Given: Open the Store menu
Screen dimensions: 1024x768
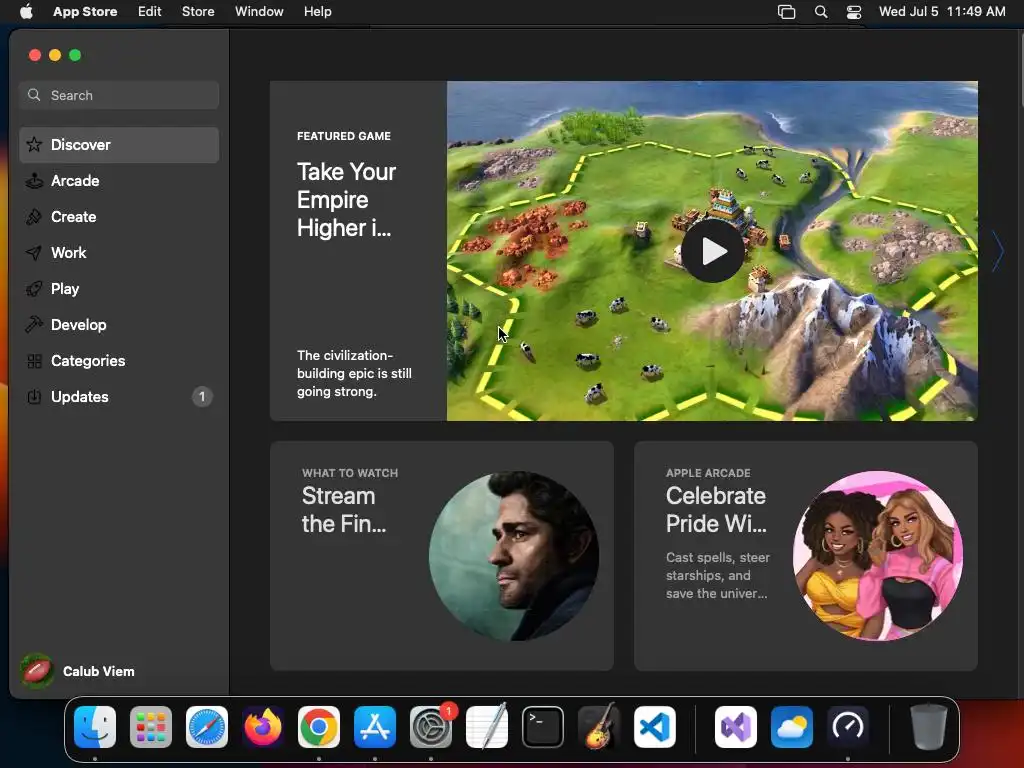Looking at the screenshot, I should tap(198, 11).
